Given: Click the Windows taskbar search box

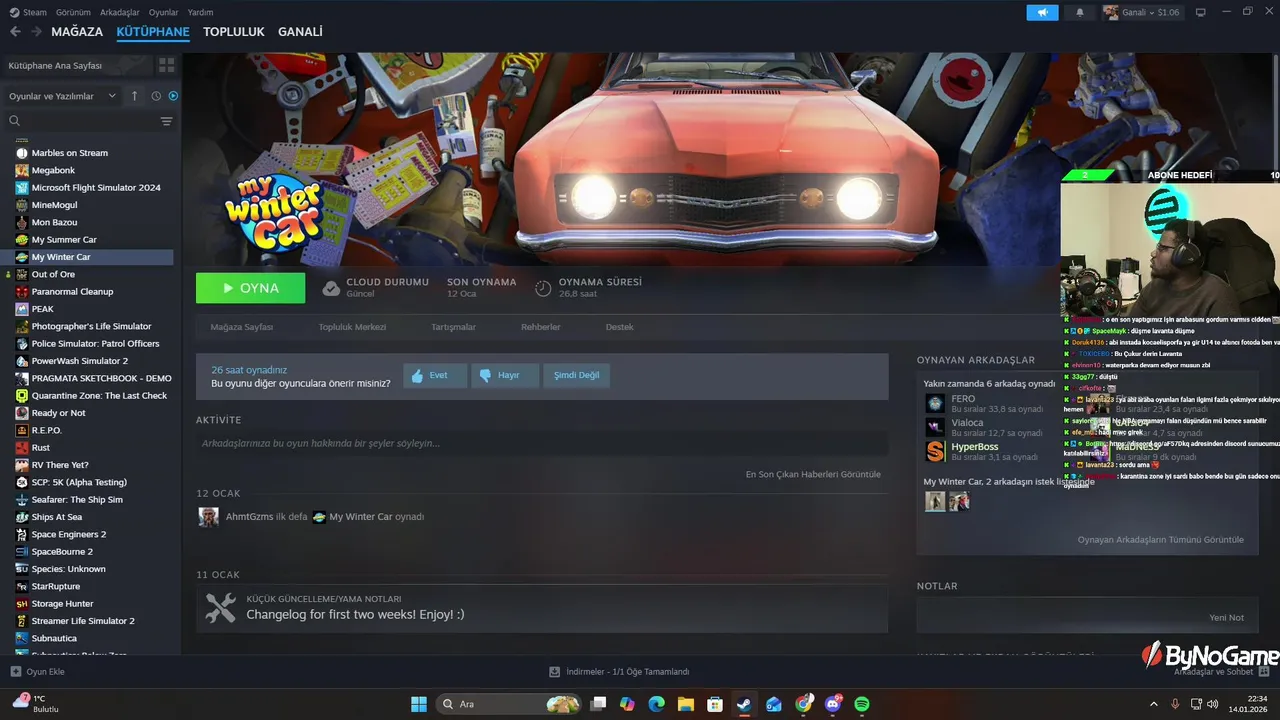Looking at the screenshot, I should pyautogui.click(x=509, y=704).
